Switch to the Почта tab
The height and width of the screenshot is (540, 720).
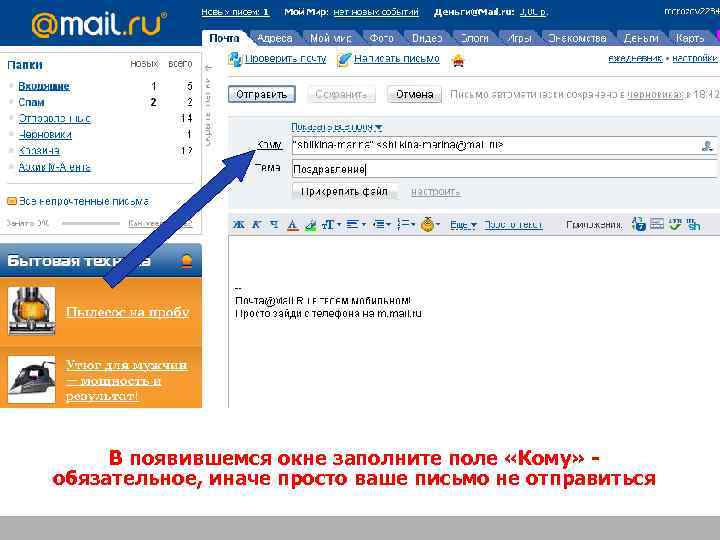(x=224, y=38)
